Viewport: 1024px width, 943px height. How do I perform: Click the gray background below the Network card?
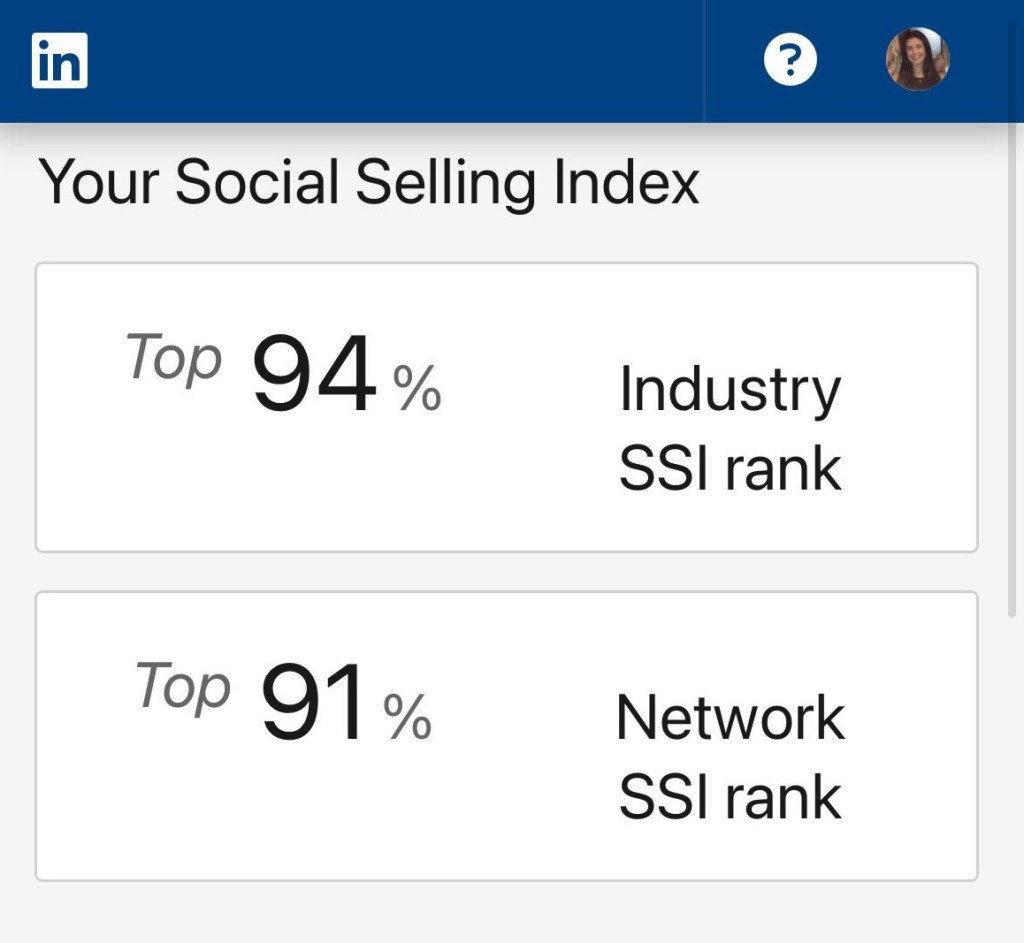[x=506, y=912]
